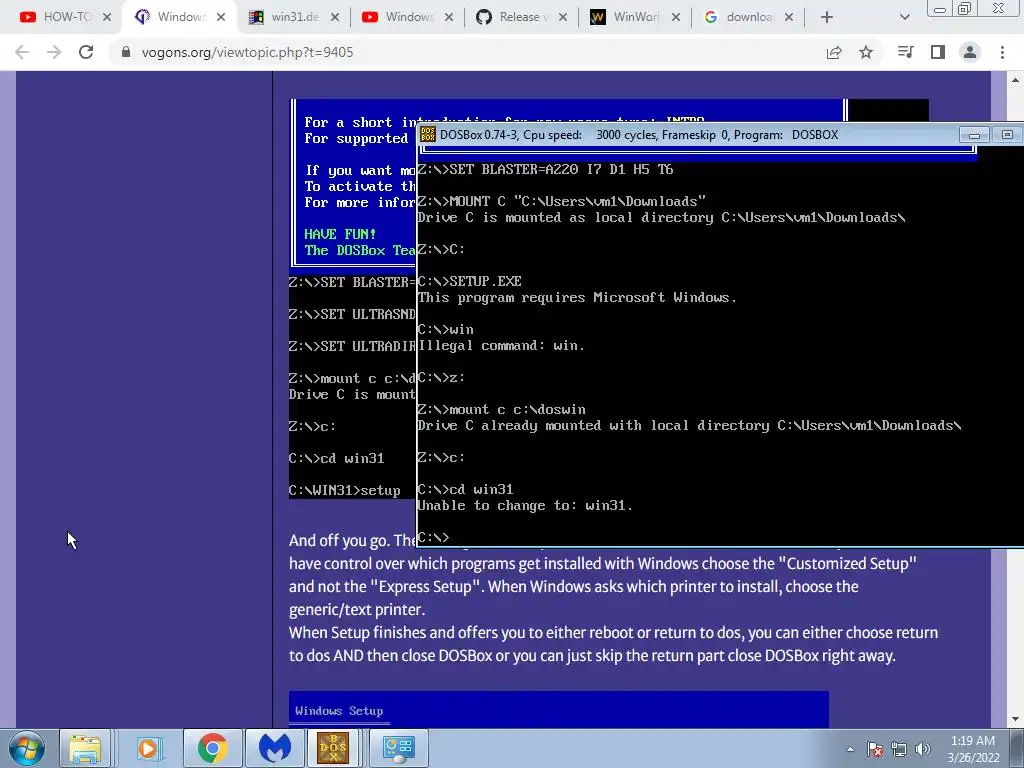
Task: Open a new tab with the plus button
Action: coord(827,17)
